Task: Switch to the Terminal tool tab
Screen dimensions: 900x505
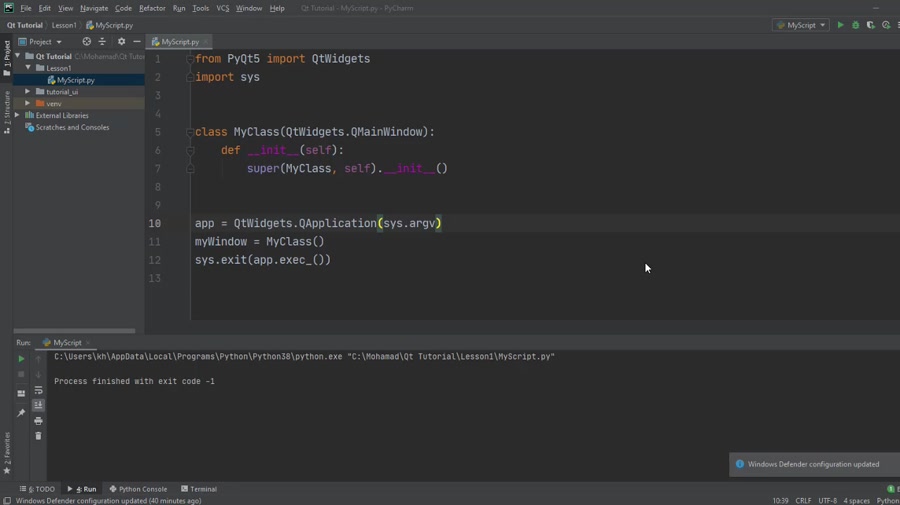Action: click(199, 489)
